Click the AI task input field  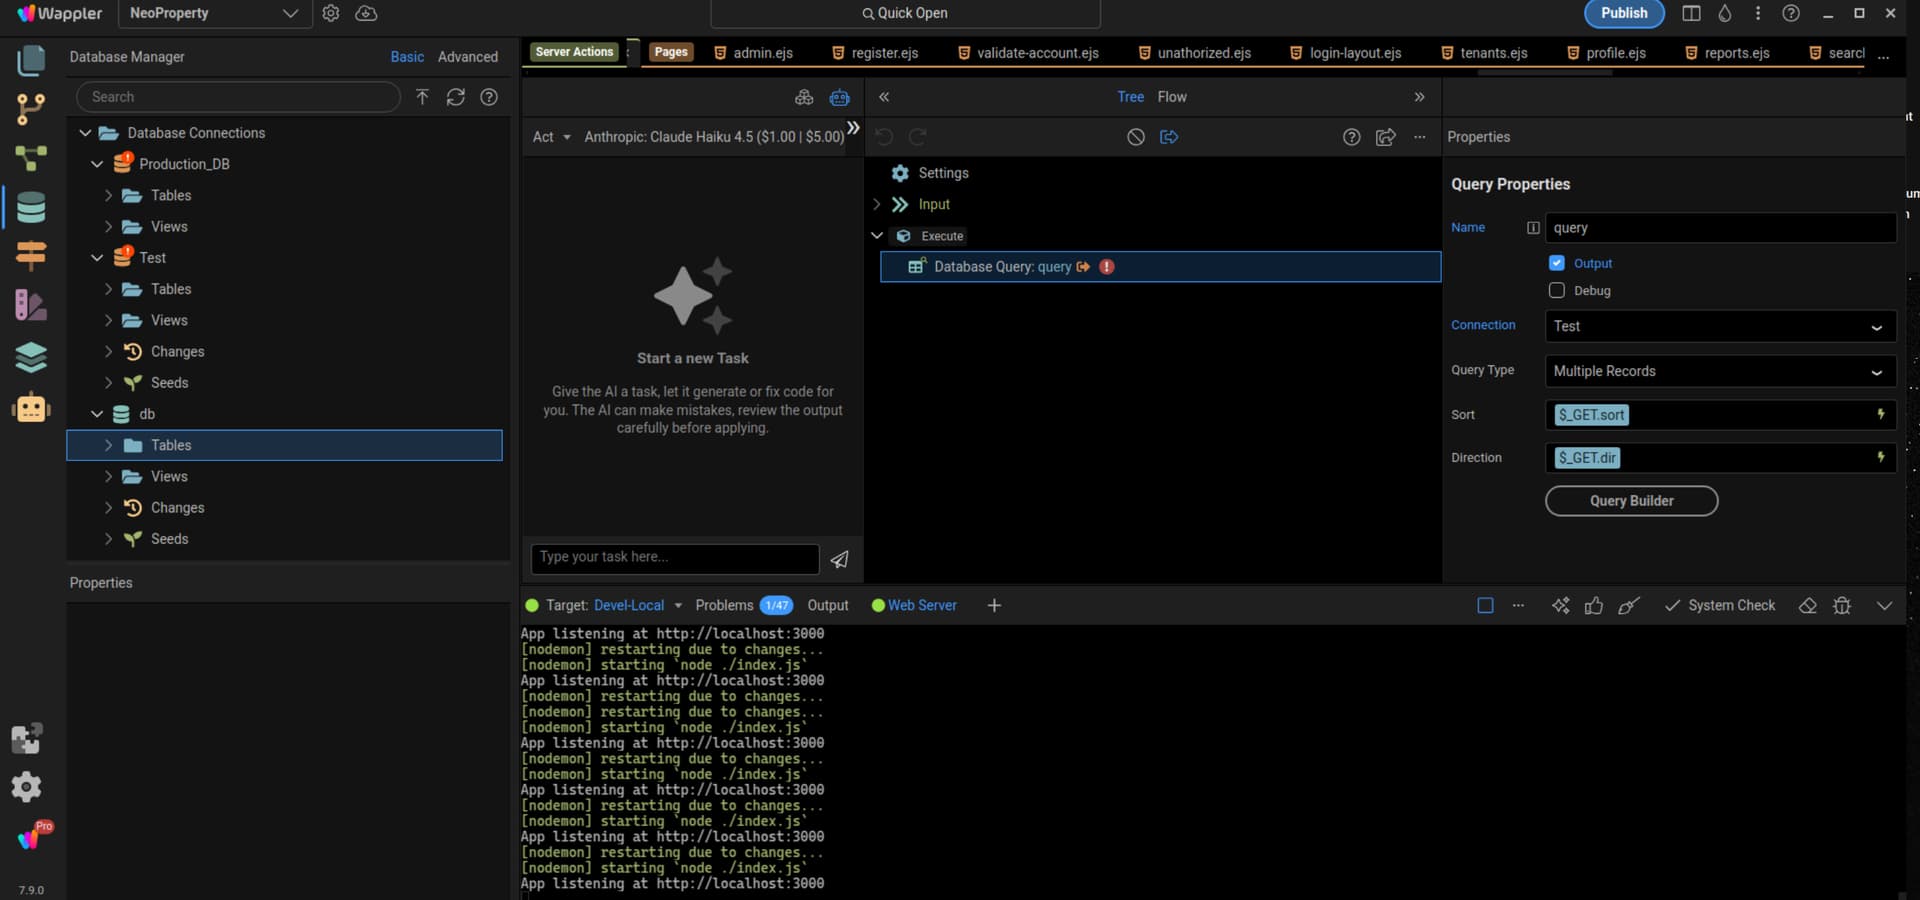click(675, 558)
